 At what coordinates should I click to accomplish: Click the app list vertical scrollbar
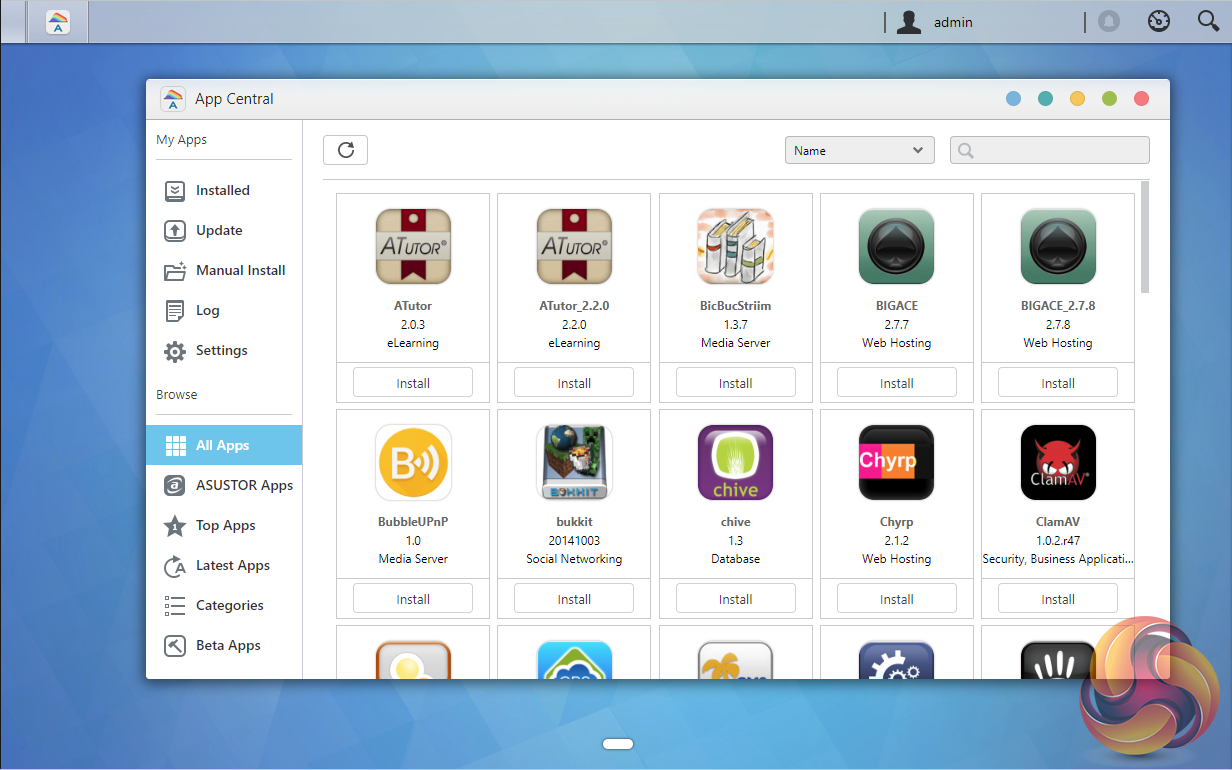tap(1145, 237)
